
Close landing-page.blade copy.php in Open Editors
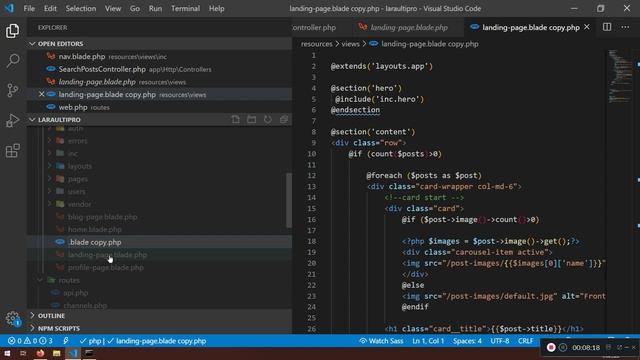tap(42, 94)
